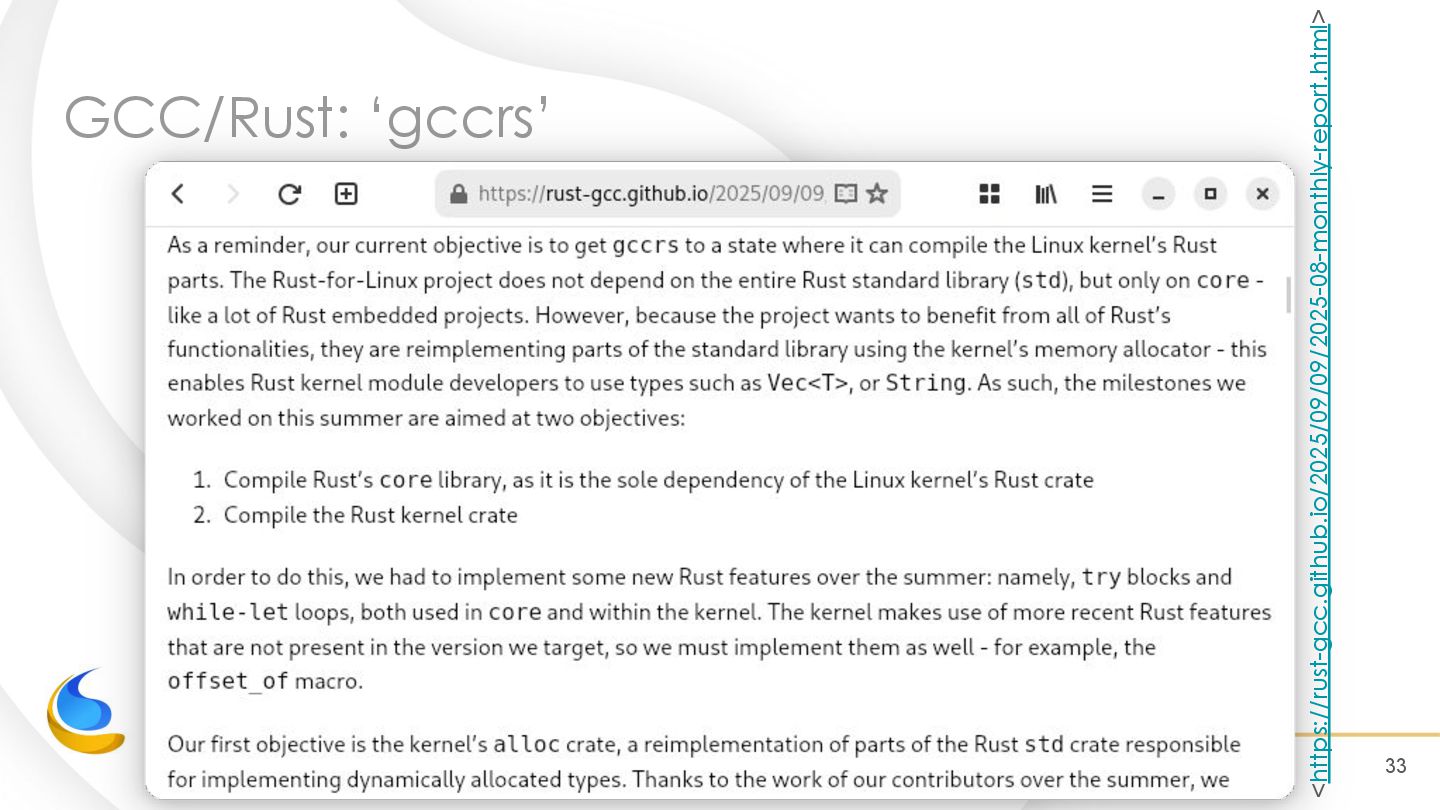Image resolution: width=1440 pixels, height=810 pixels.
Task: Go back in the browser history
Action: click(178, 194)
